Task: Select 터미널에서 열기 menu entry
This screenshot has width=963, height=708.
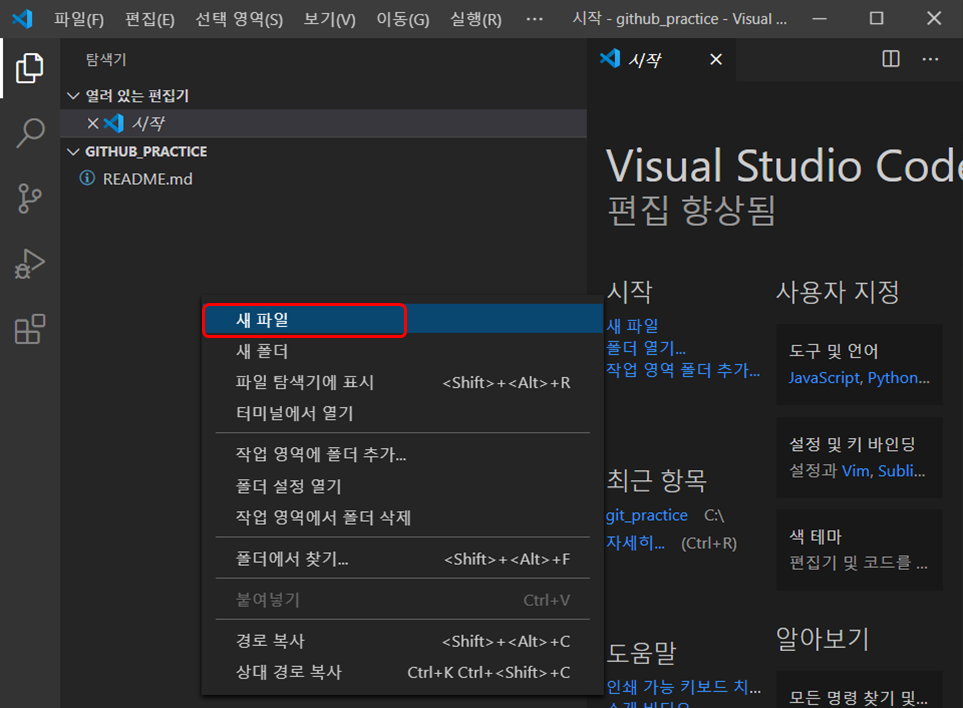Action: (x=402, y=413)
